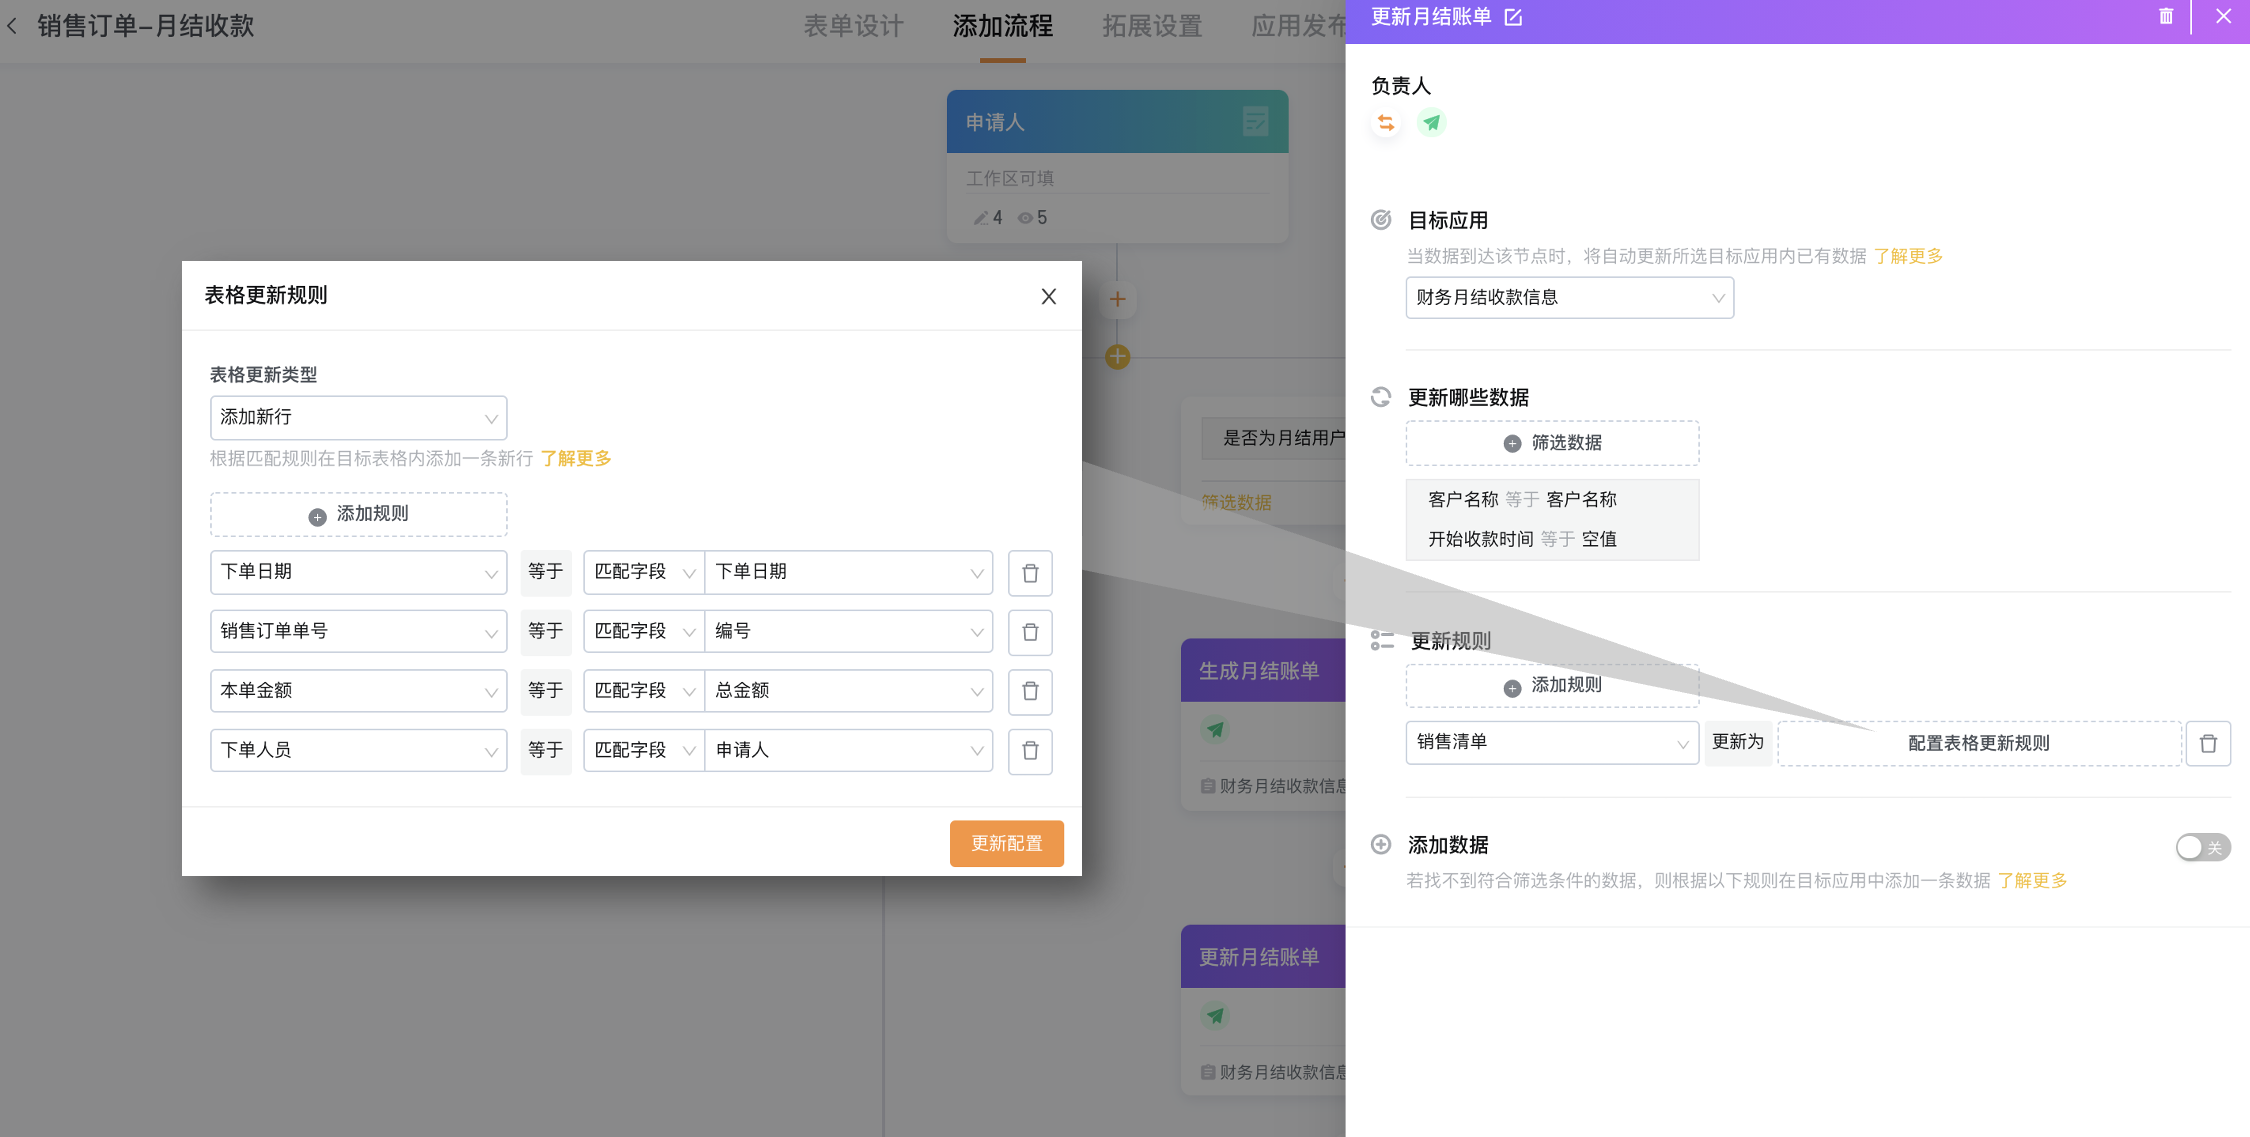
Task: Select the 申请人 flow node
Action: click(1117, 167)
